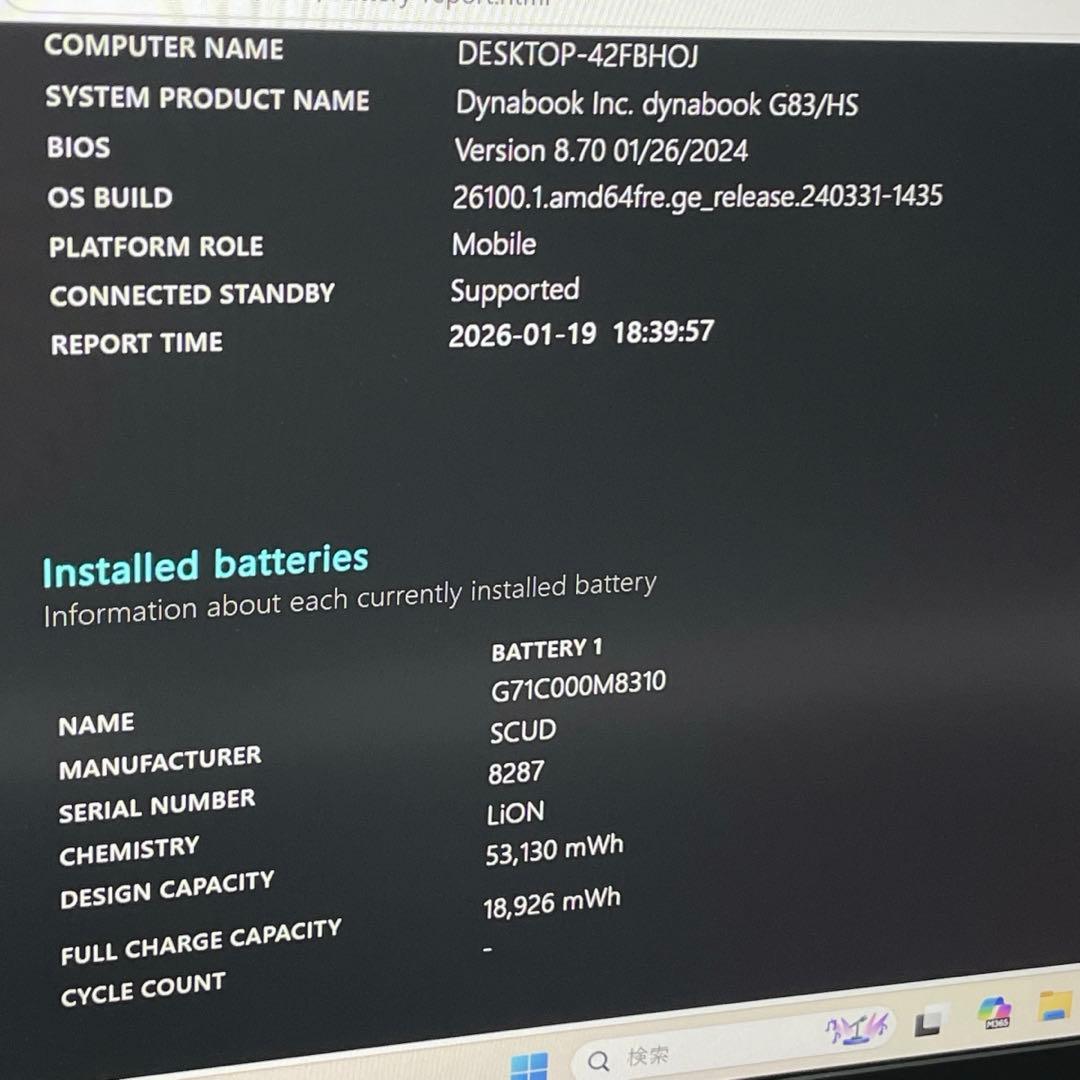
Task: Open Task View from the taskbar
Action: [x=929, y=1022]
